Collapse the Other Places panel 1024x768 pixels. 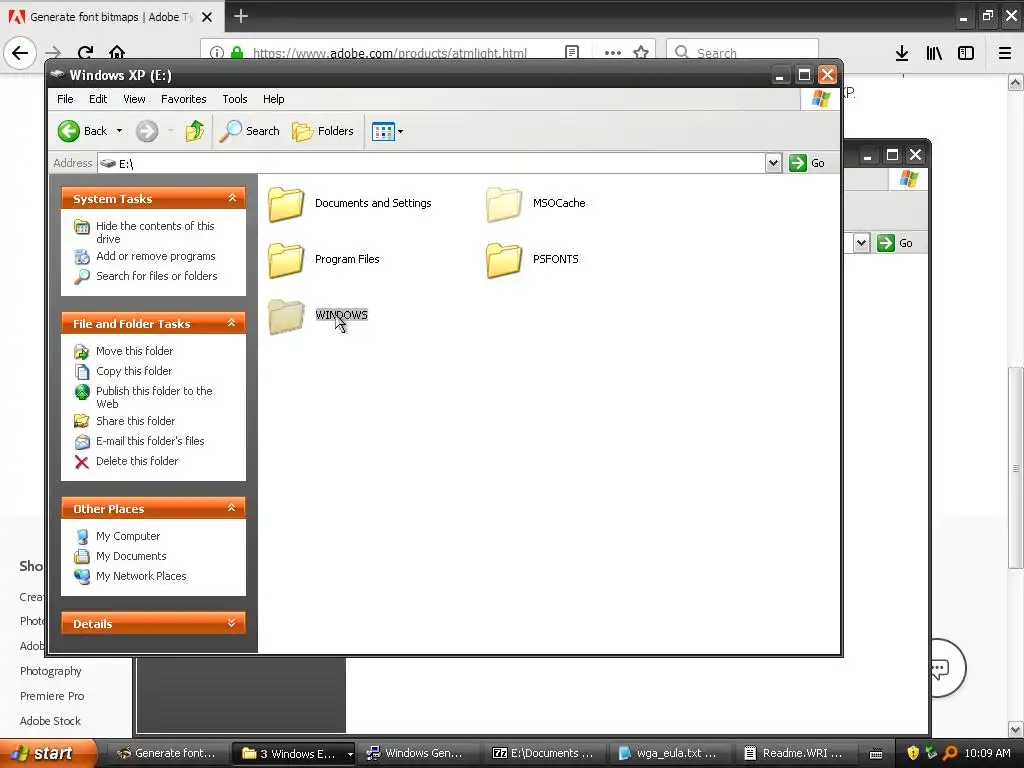pos(232,508)
